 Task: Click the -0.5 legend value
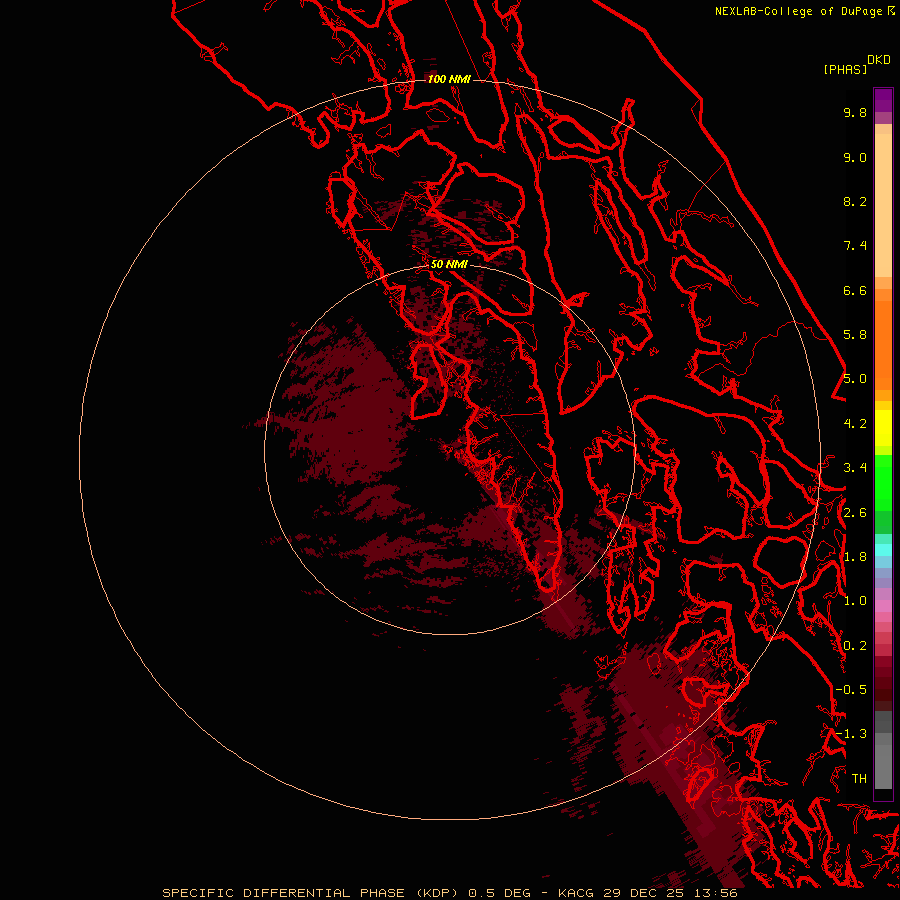coord(851,690)
